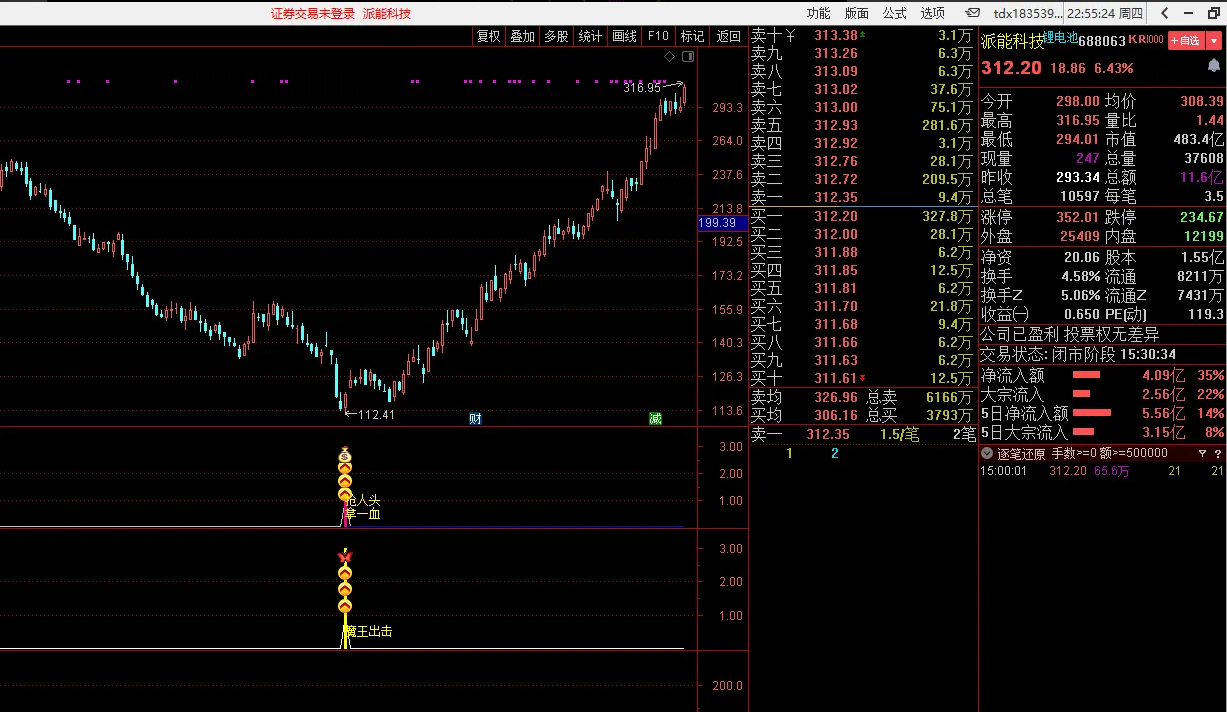Open the F10 company info button
The width and height of the screenshot is (1227, 712).
(x=658, y=36)
